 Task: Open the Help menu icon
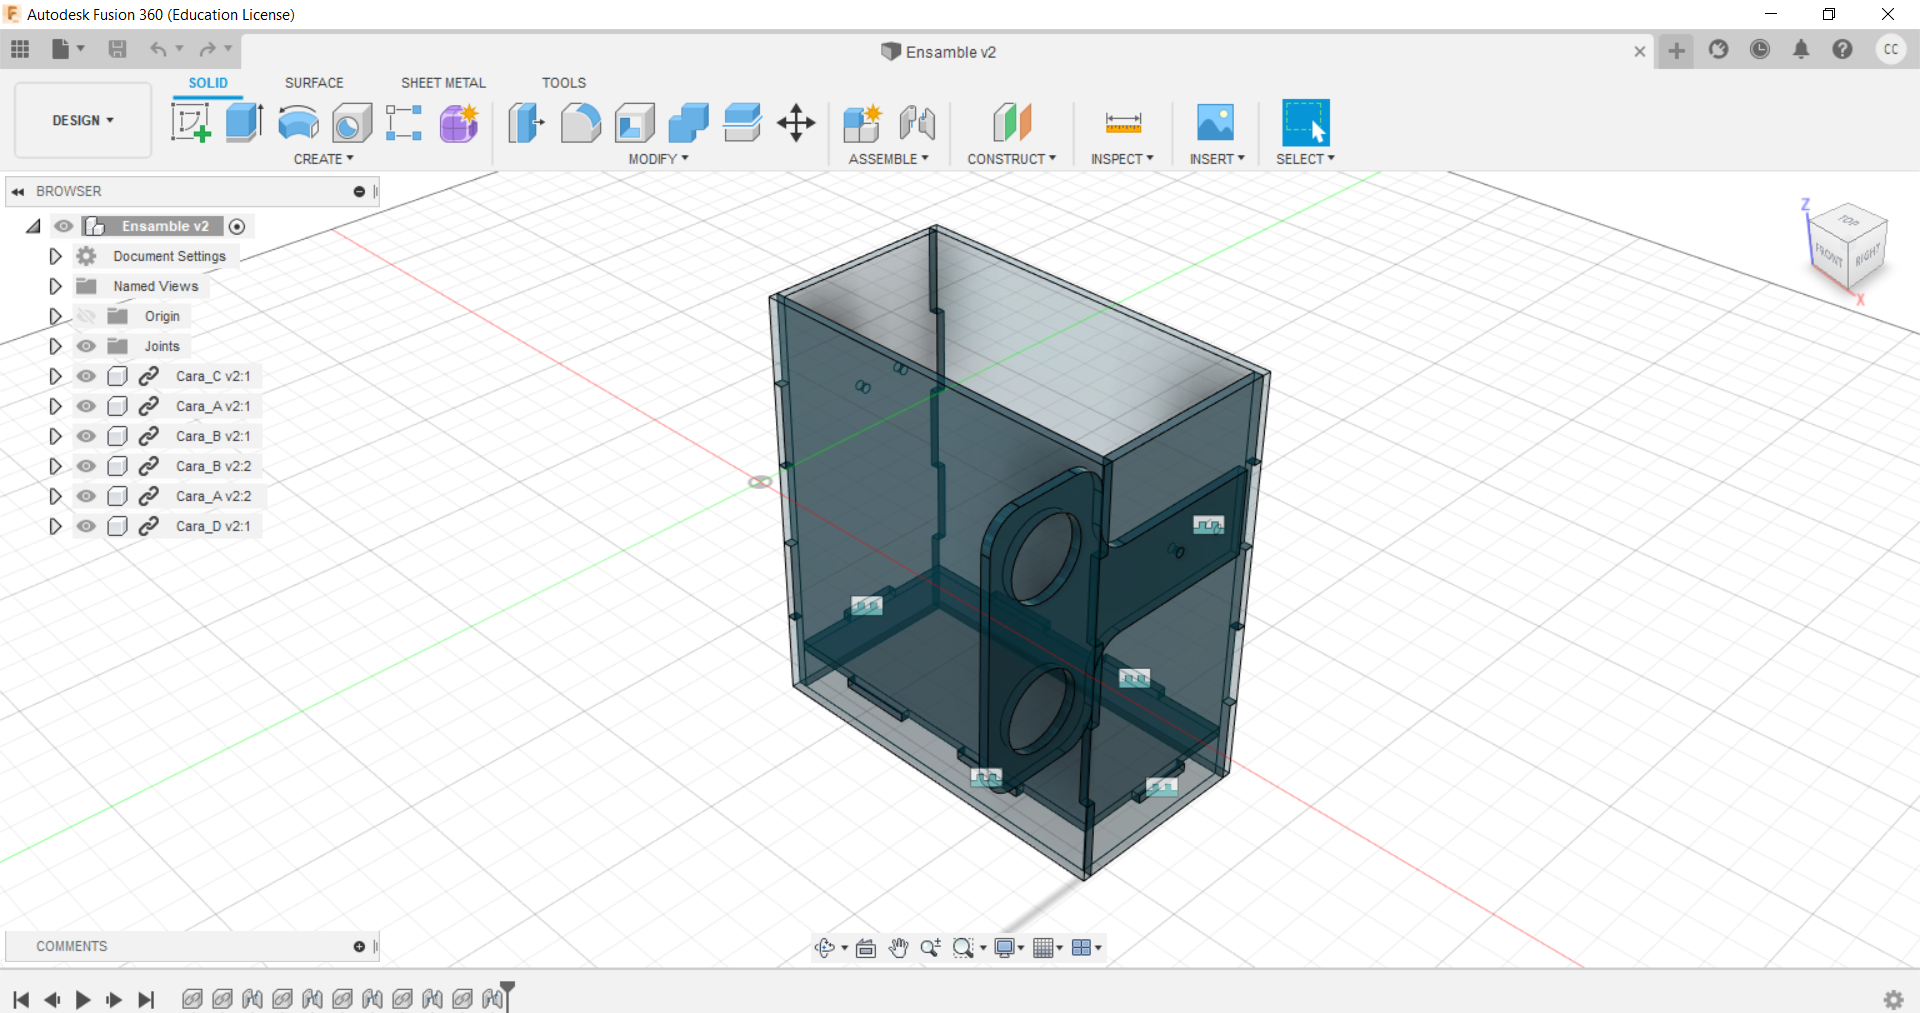1842,49
